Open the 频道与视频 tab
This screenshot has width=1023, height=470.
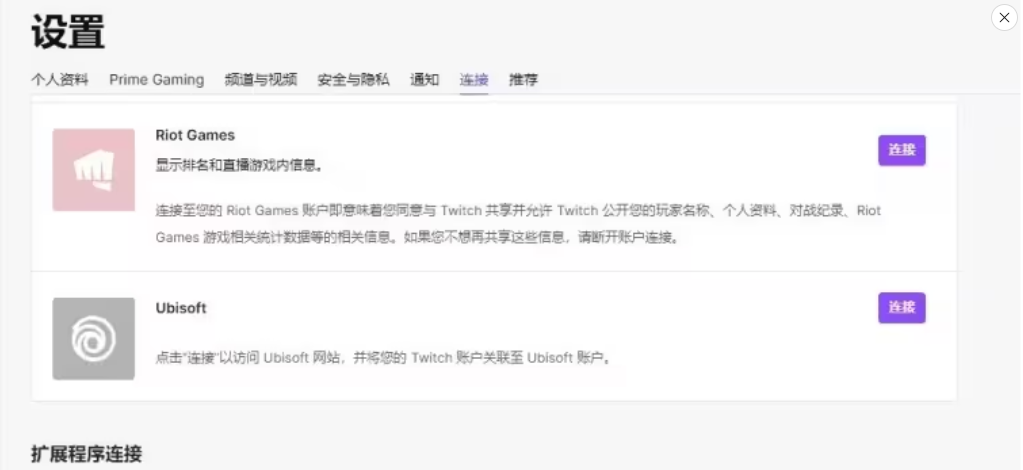261,80
